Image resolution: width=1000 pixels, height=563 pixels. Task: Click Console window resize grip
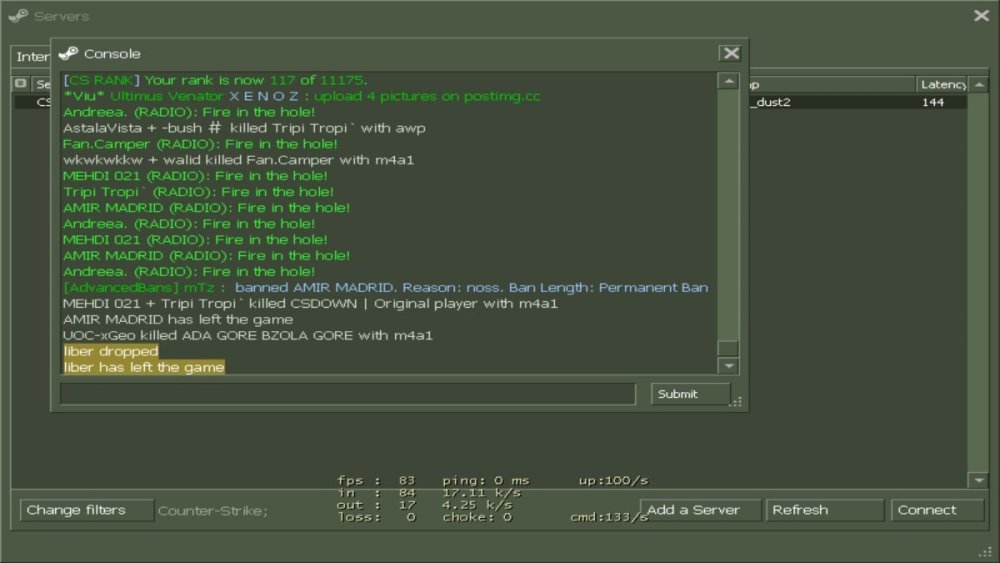point(737,402)
